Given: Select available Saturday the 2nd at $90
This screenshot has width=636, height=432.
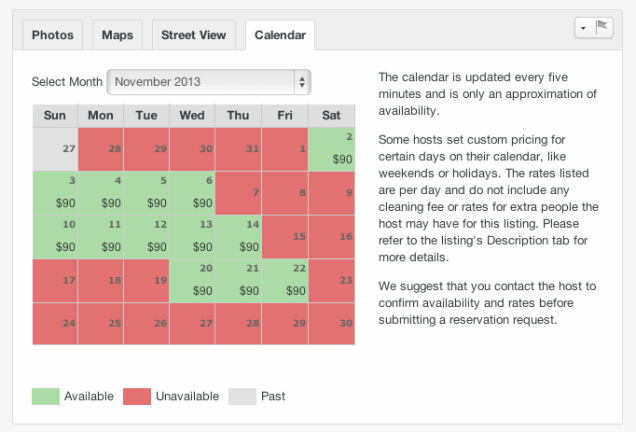Looking at the screenshot, I should pyautogui.click(x=332, y=148).
